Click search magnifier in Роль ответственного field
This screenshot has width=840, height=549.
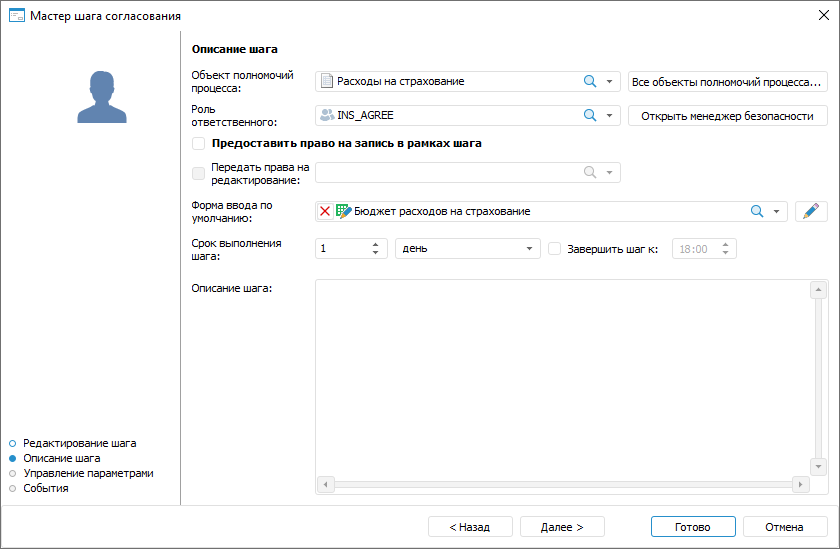[x=590, y=115]
